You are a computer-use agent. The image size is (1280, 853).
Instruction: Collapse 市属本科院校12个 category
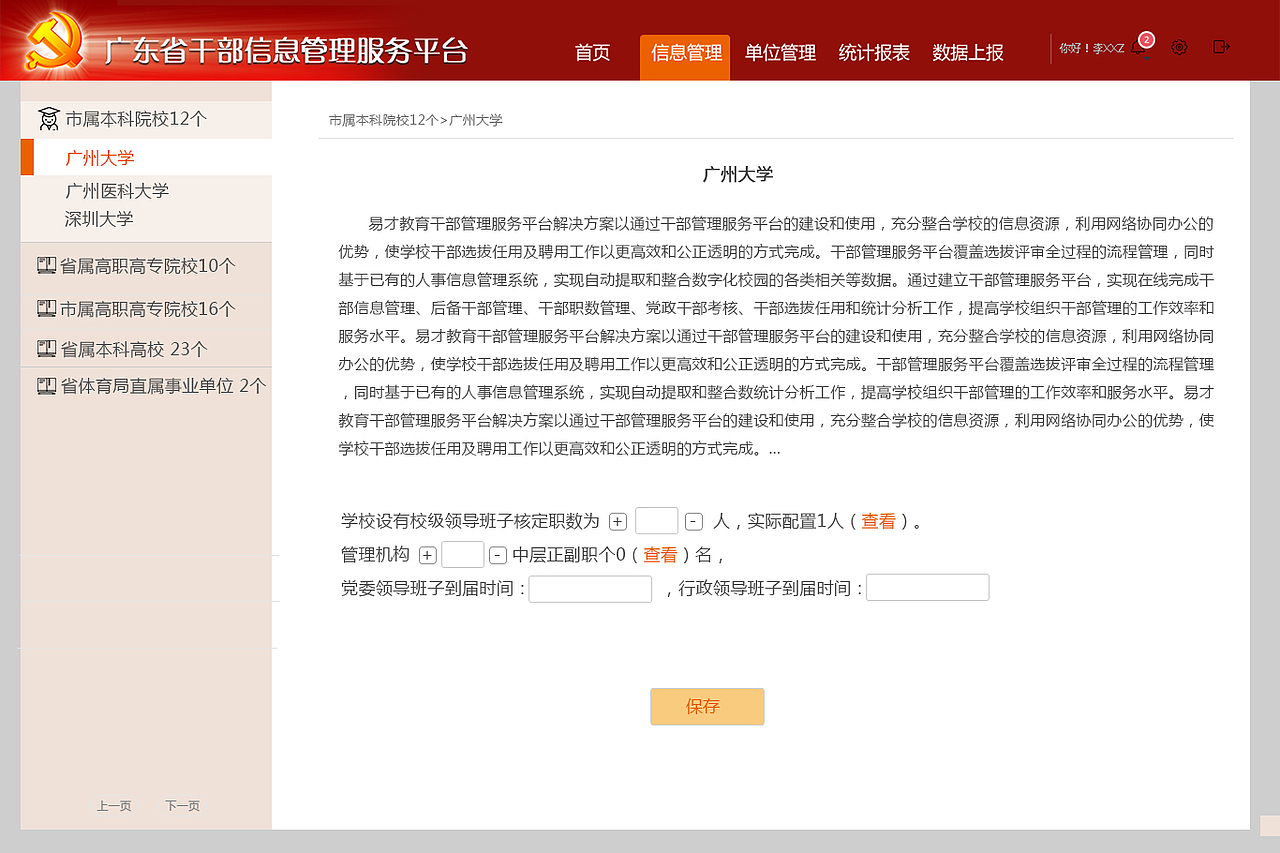146,119
